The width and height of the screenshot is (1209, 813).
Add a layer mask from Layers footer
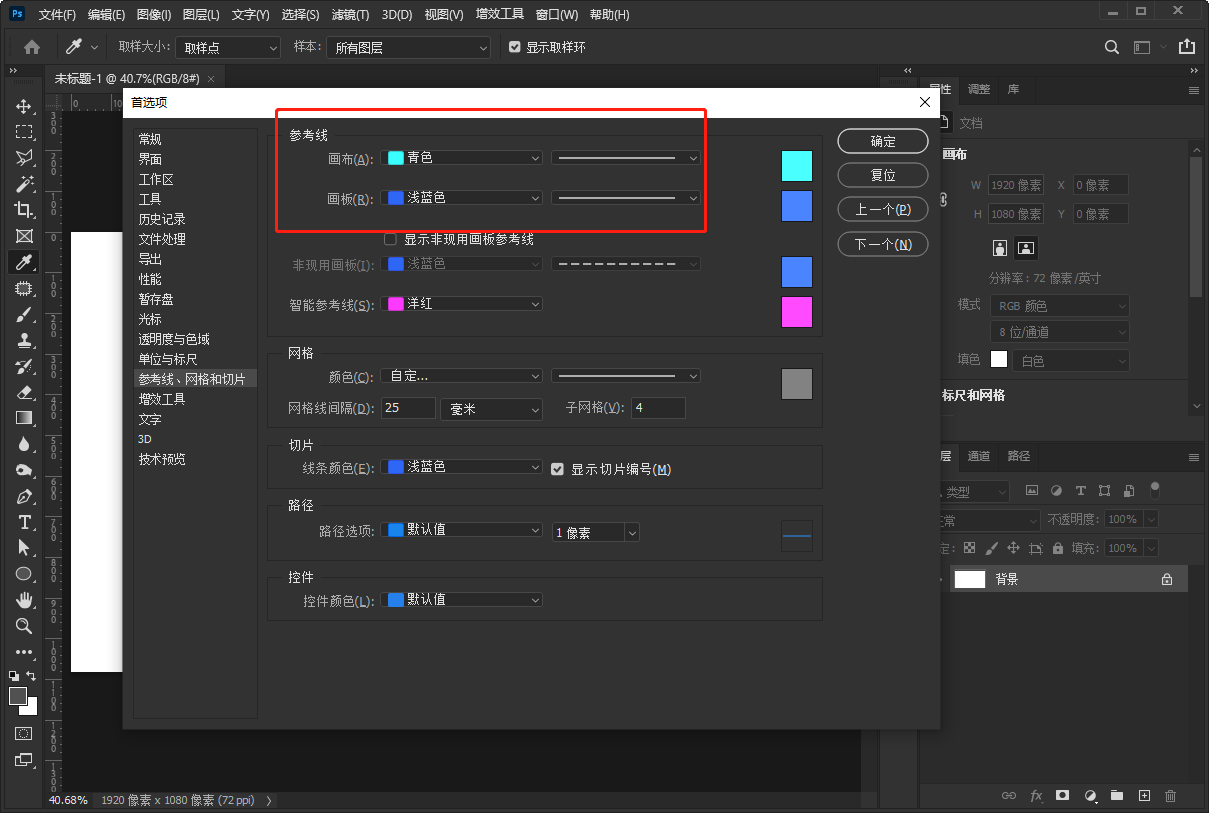(1063, 796)
